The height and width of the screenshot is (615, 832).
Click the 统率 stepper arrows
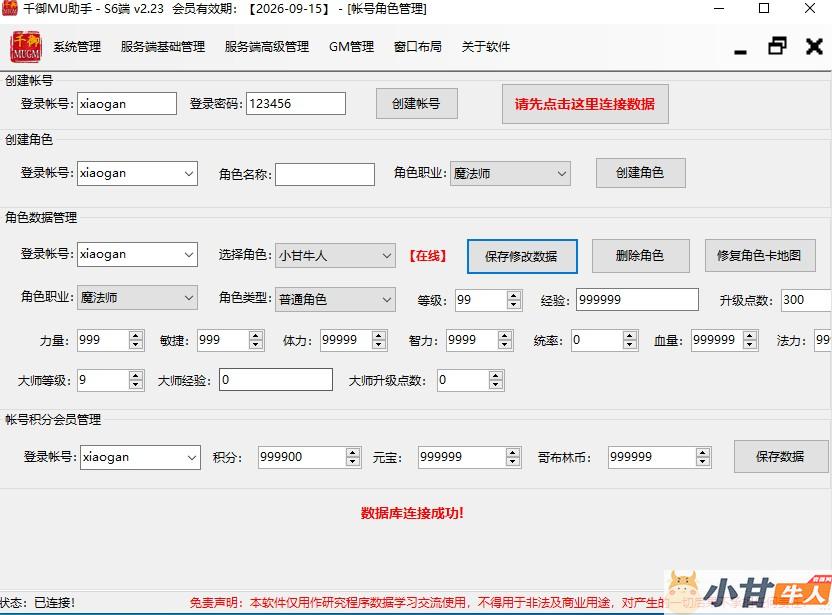coord(630,340)
